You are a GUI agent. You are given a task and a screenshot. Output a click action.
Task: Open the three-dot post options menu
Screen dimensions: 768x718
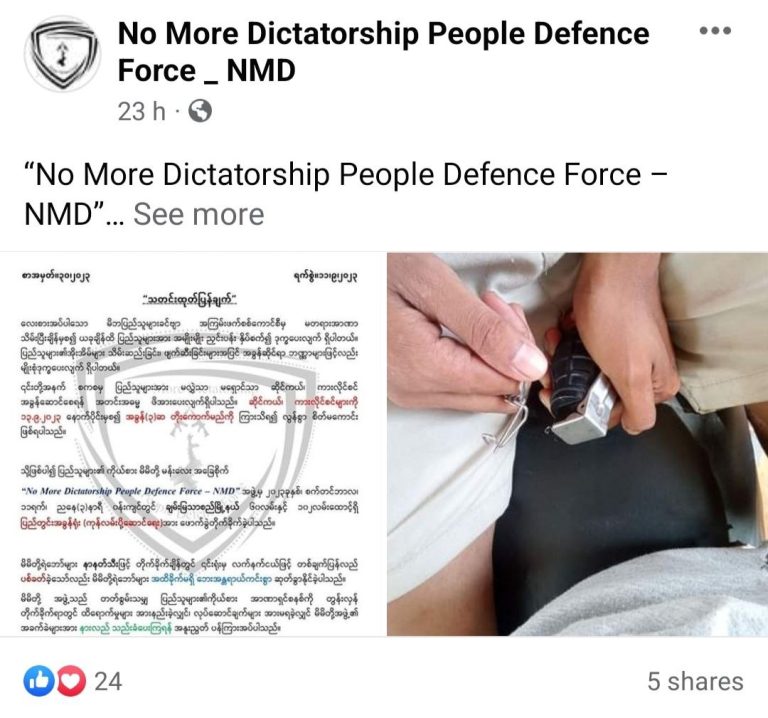pos(715,31)
